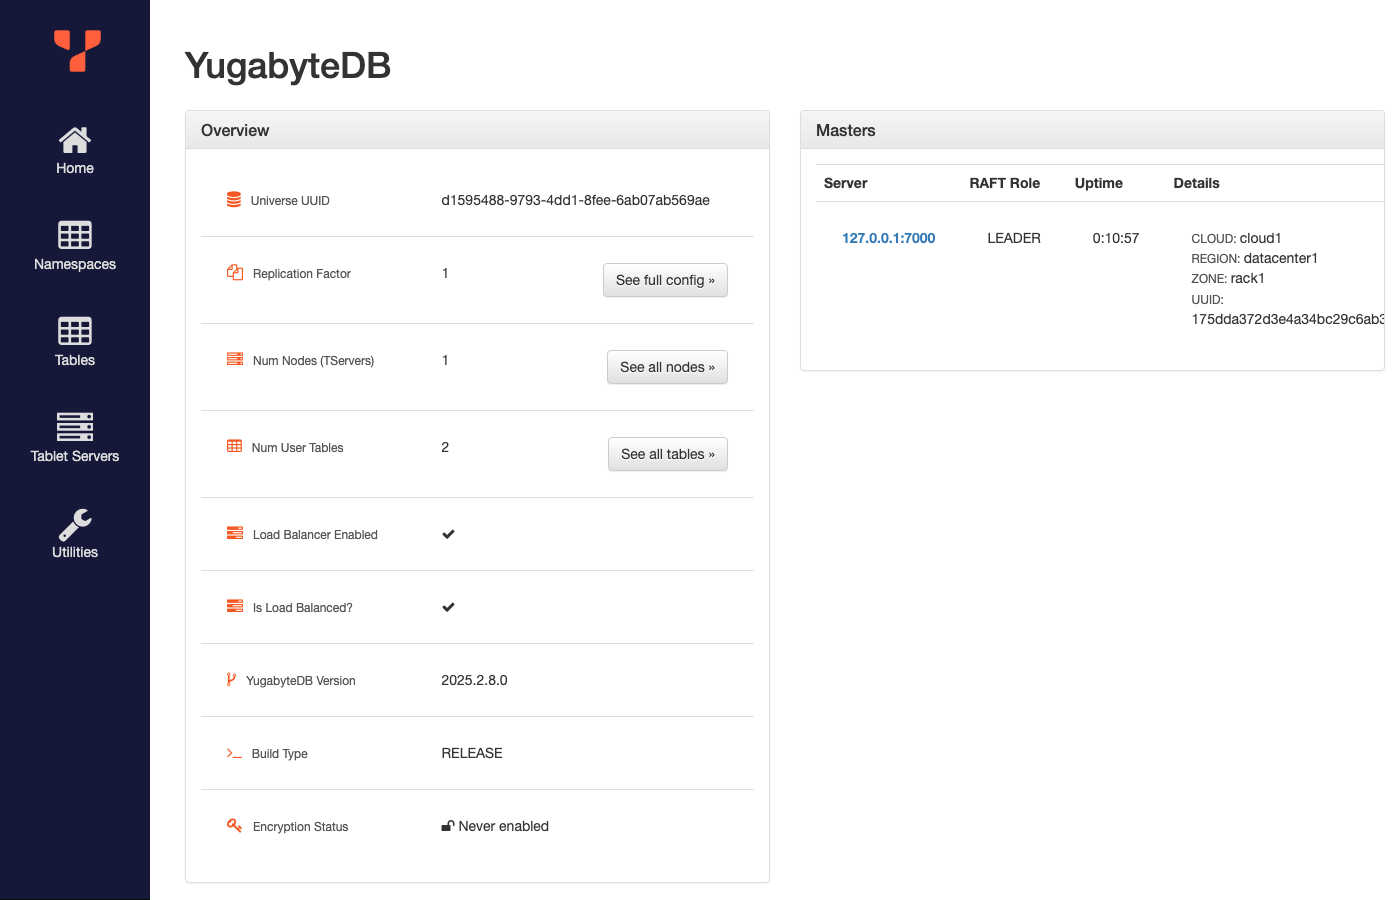Go to Home in sidebar
Screen dimensions: 1400x900
75,168
